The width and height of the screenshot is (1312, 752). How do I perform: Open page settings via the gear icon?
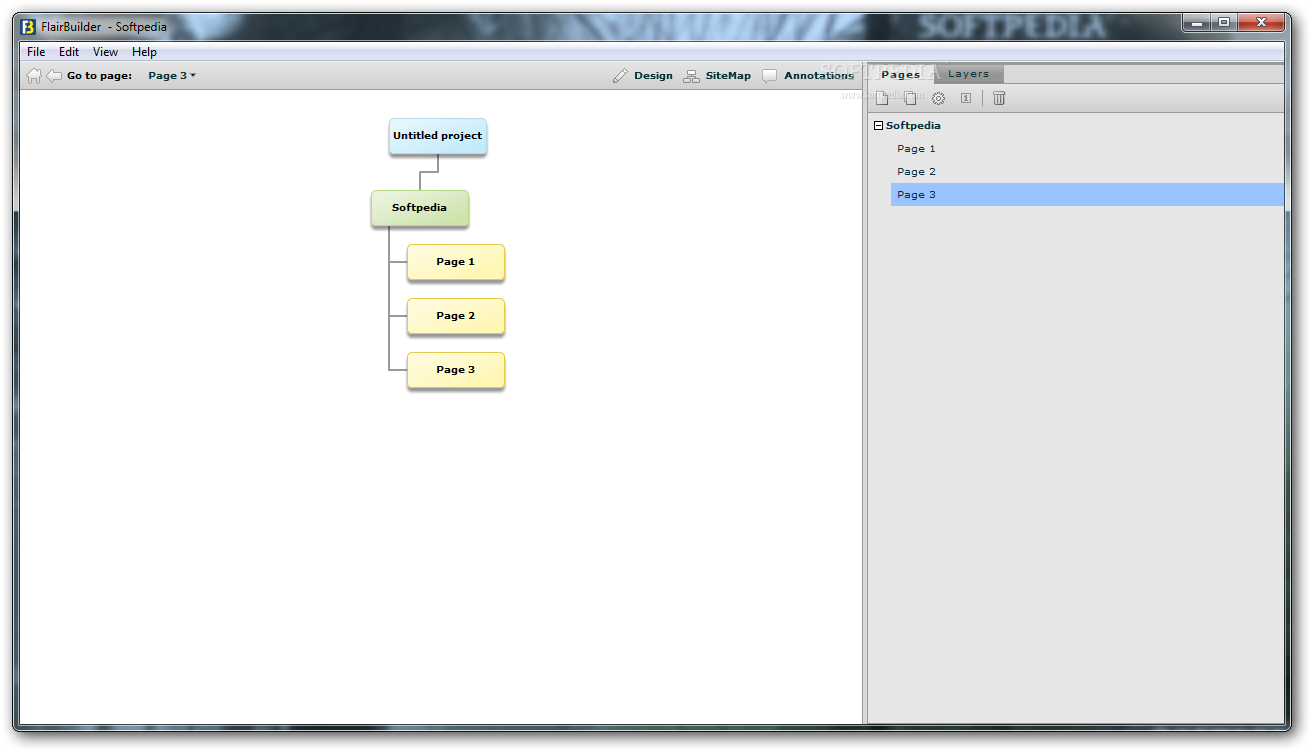(x=938, y=98)
